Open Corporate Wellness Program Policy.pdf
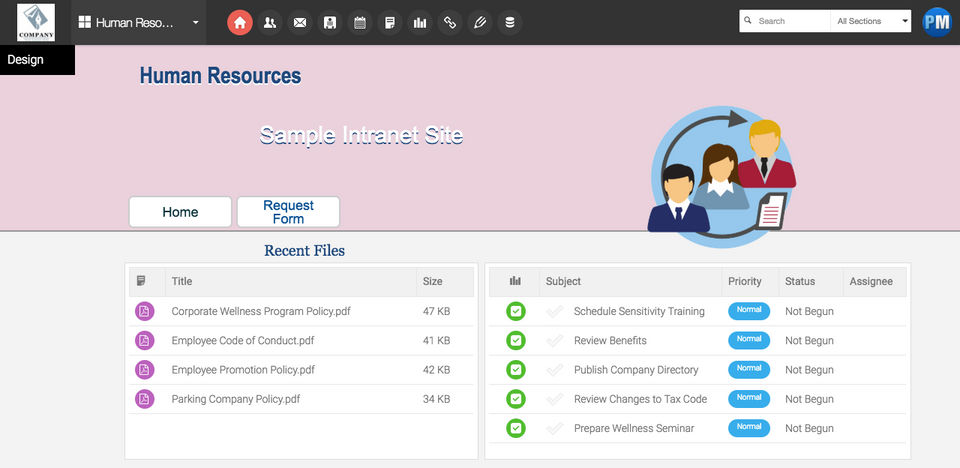 261,311
